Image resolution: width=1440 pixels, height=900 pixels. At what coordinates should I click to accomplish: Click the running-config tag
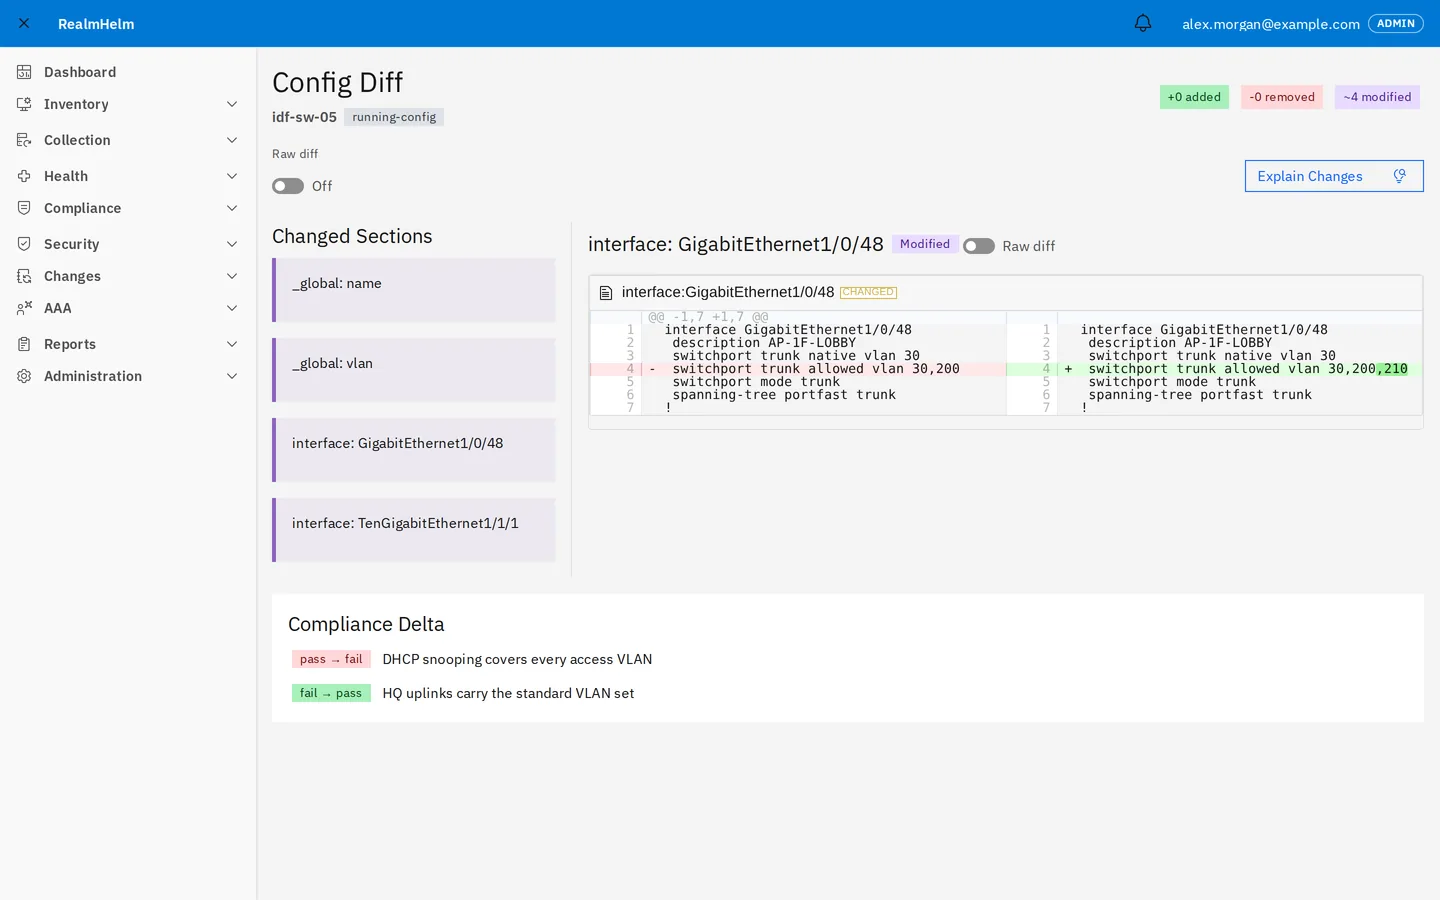pyautogui.click(x=394, y=117)
